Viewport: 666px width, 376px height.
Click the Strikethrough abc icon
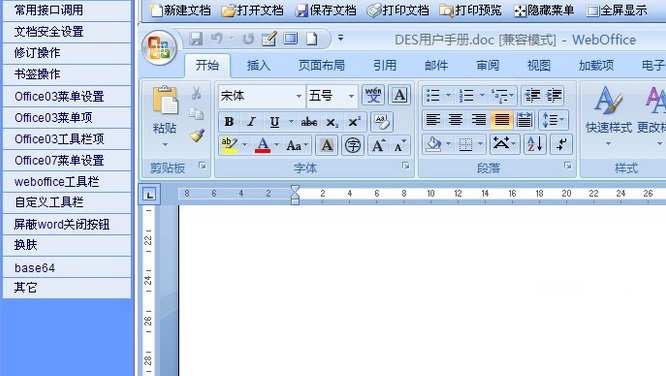[309, 122]
